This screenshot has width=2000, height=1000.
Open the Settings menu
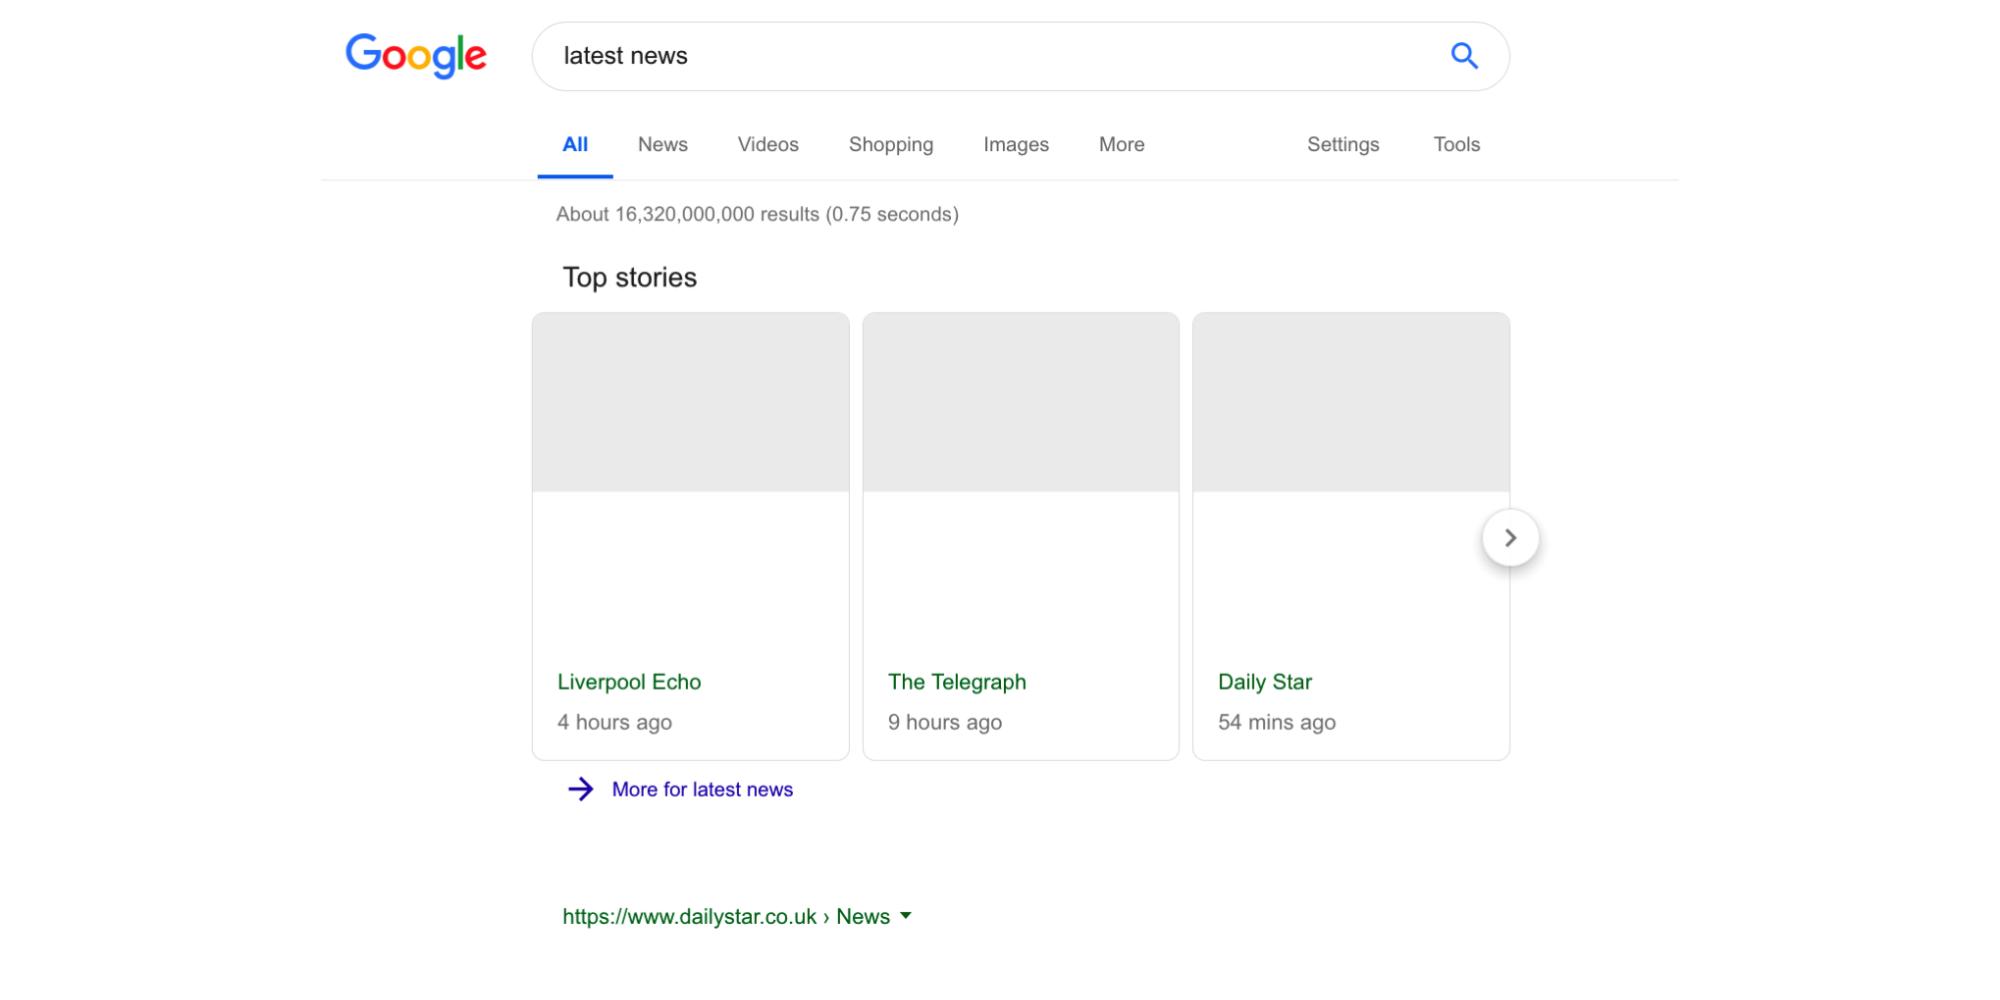click(x=1342, y=144)
